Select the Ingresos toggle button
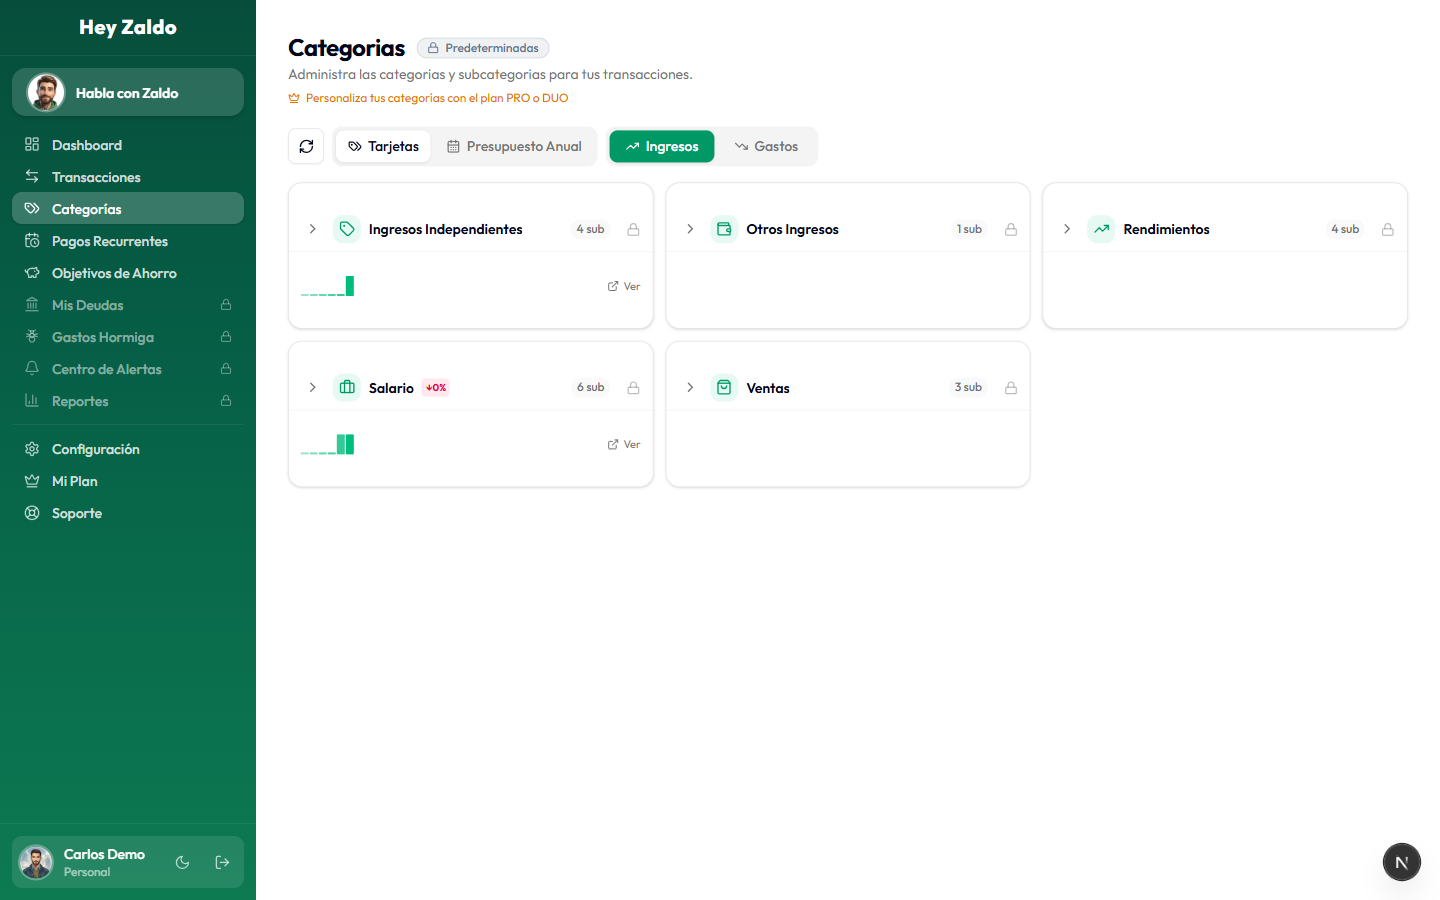The width and height of the screenshot is (1440, 900). coord(661,146)
